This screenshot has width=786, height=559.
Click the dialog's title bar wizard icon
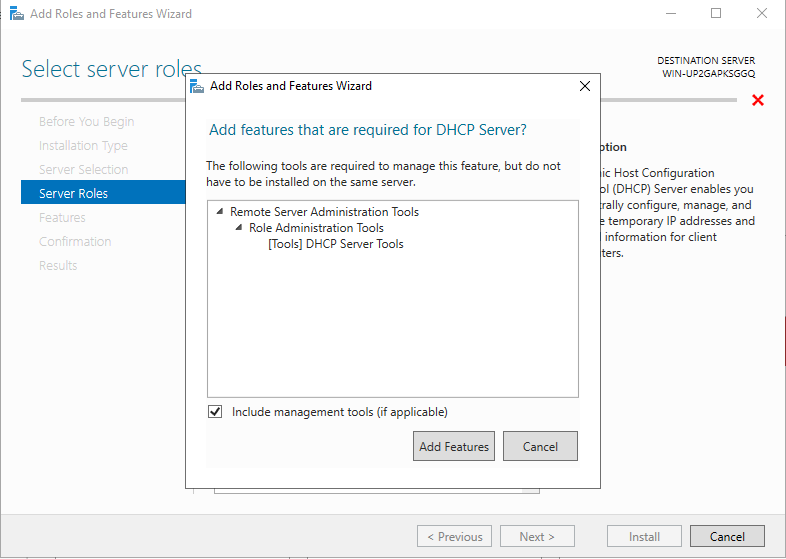click(197, 86)
